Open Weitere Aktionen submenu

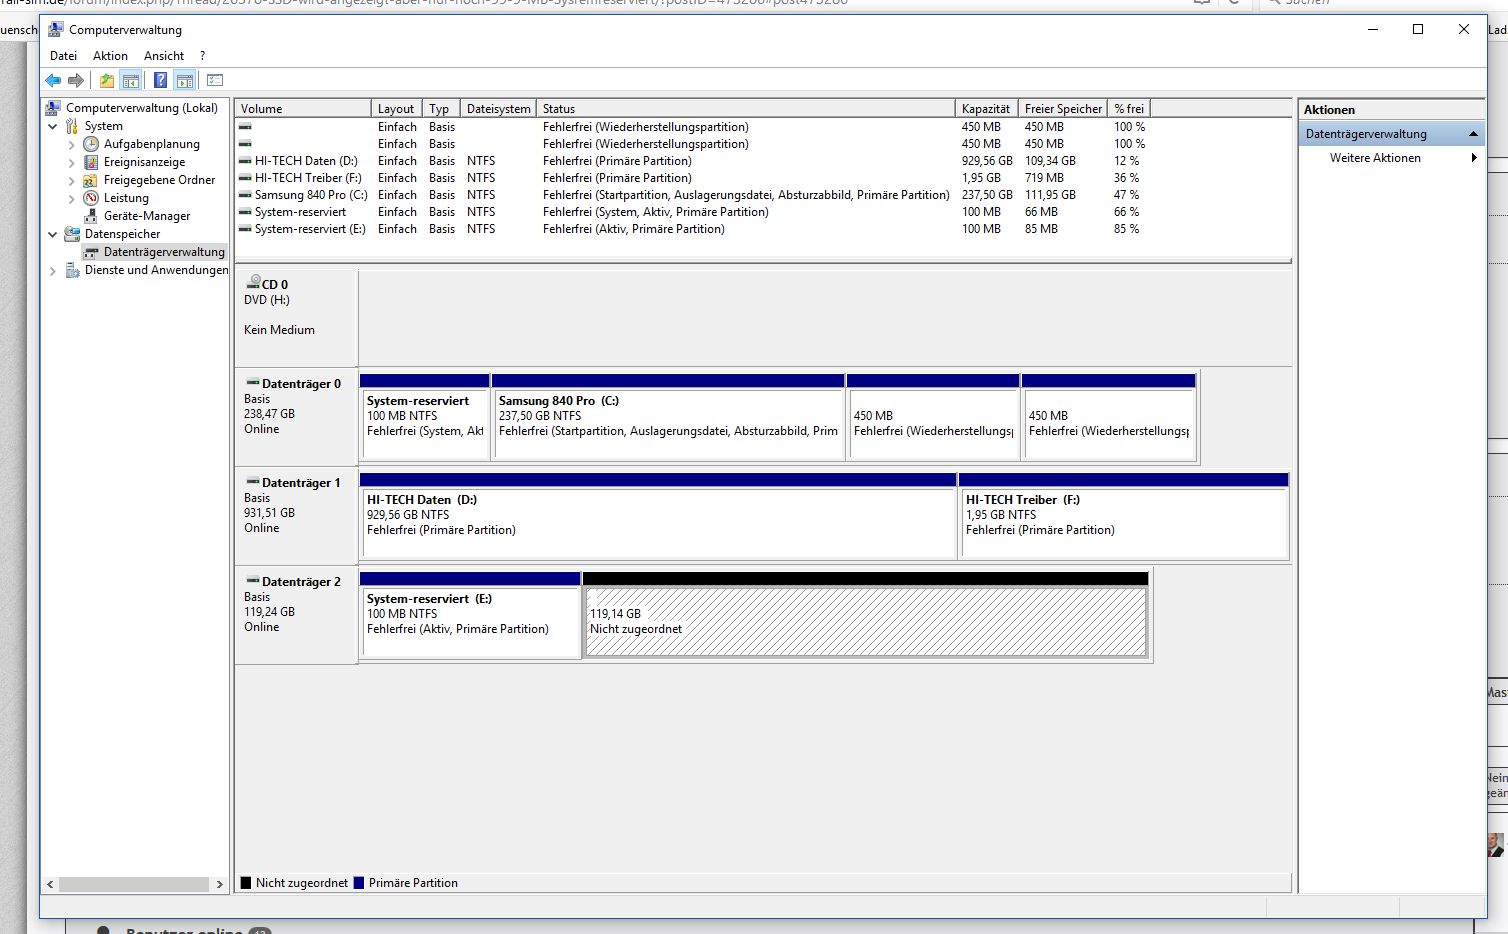click(1375, 158)
